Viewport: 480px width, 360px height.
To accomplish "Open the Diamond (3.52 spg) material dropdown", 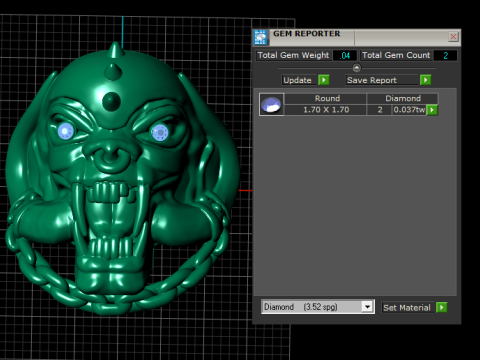I will [367, 307].
